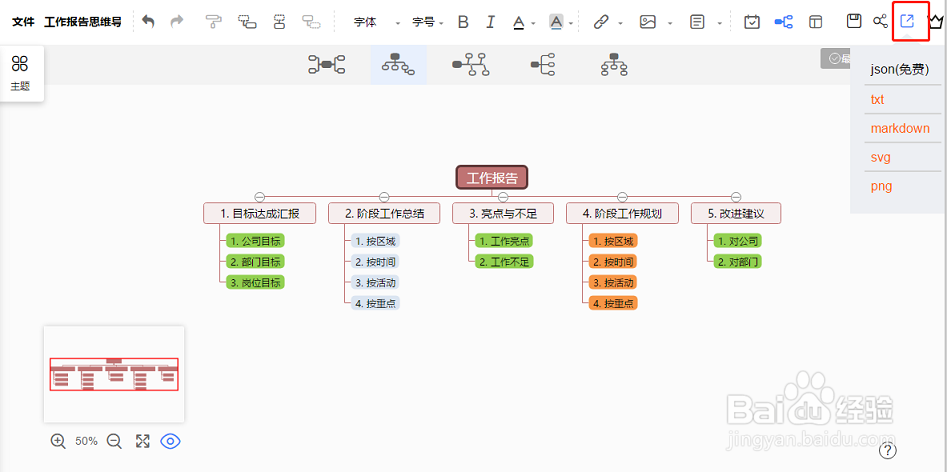Zoom out with the minus magnifier
Image resolution: width=947 pixels, height=472 pixels.
click(114, 441)
